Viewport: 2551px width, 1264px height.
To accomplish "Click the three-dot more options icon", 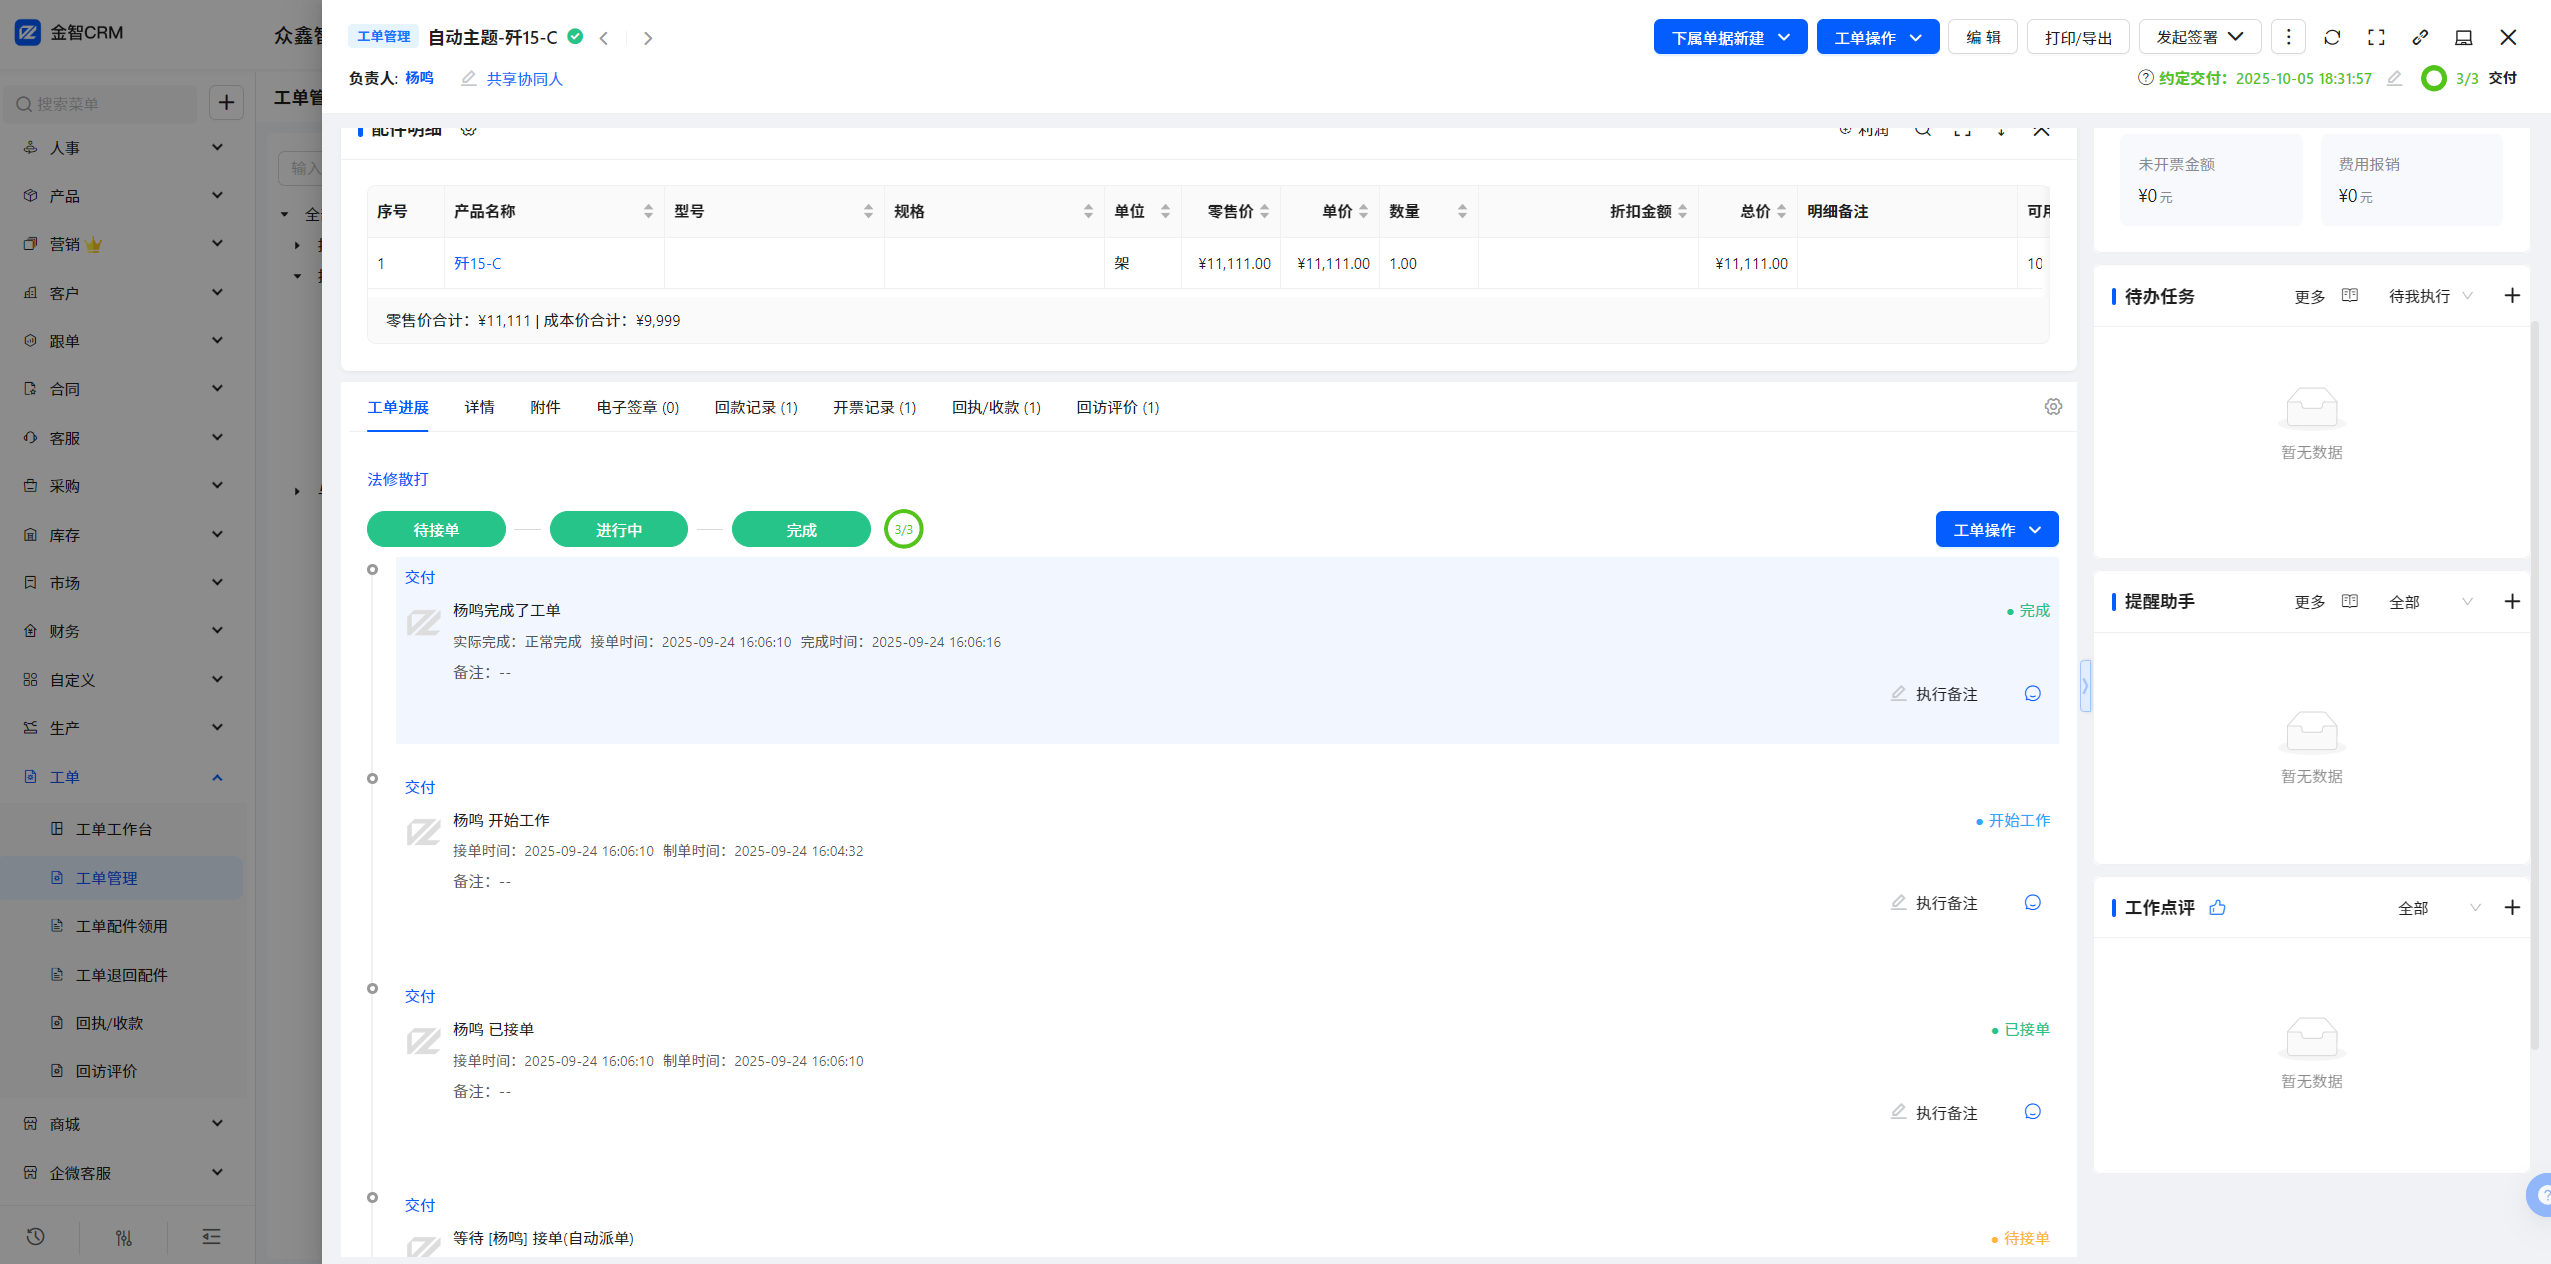I will (x=2288, y=37).
